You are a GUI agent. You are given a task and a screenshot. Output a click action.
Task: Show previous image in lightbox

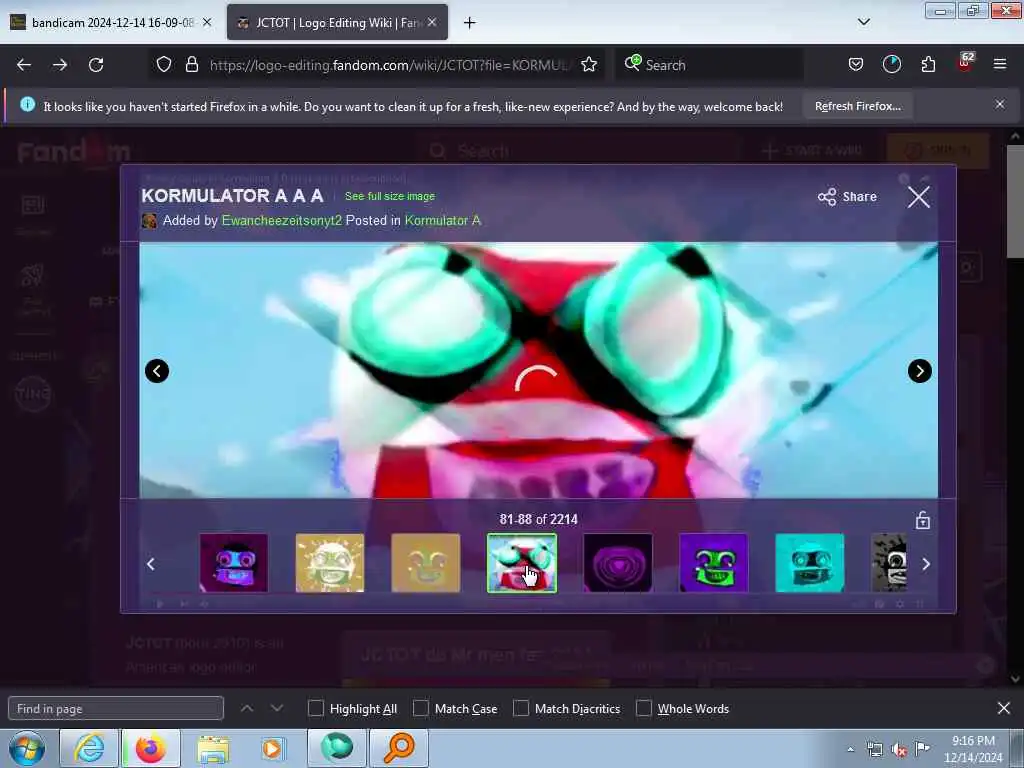click(157, 371)
